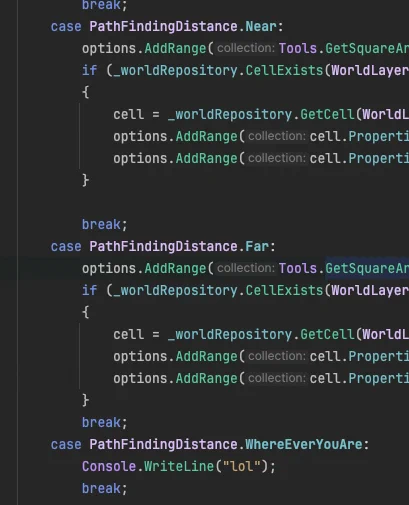409x505 pixels.
Task: Click the case keyword before PathFindingDistance.Near
Action: pos(66,27)
